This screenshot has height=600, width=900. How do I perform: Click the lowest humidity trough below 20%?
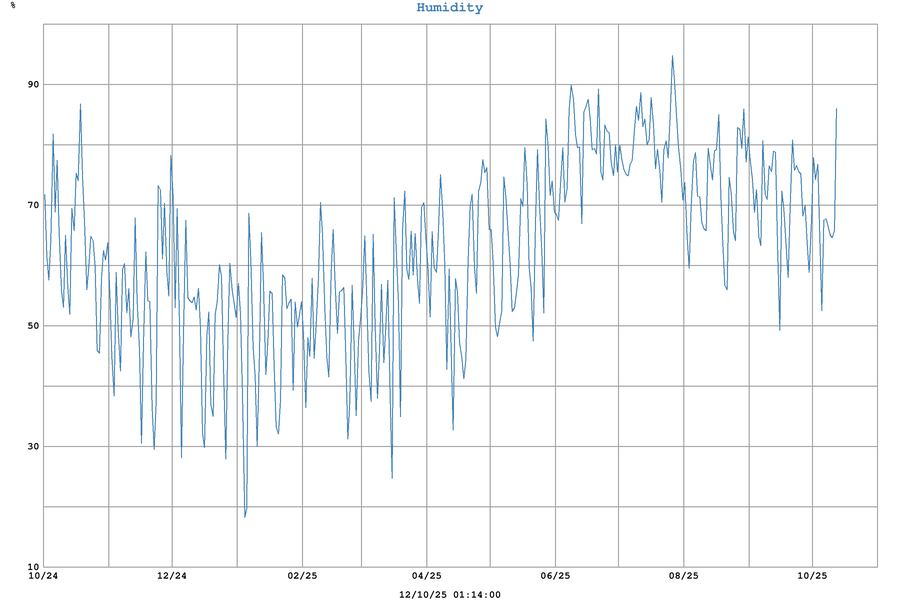(244, 517)
